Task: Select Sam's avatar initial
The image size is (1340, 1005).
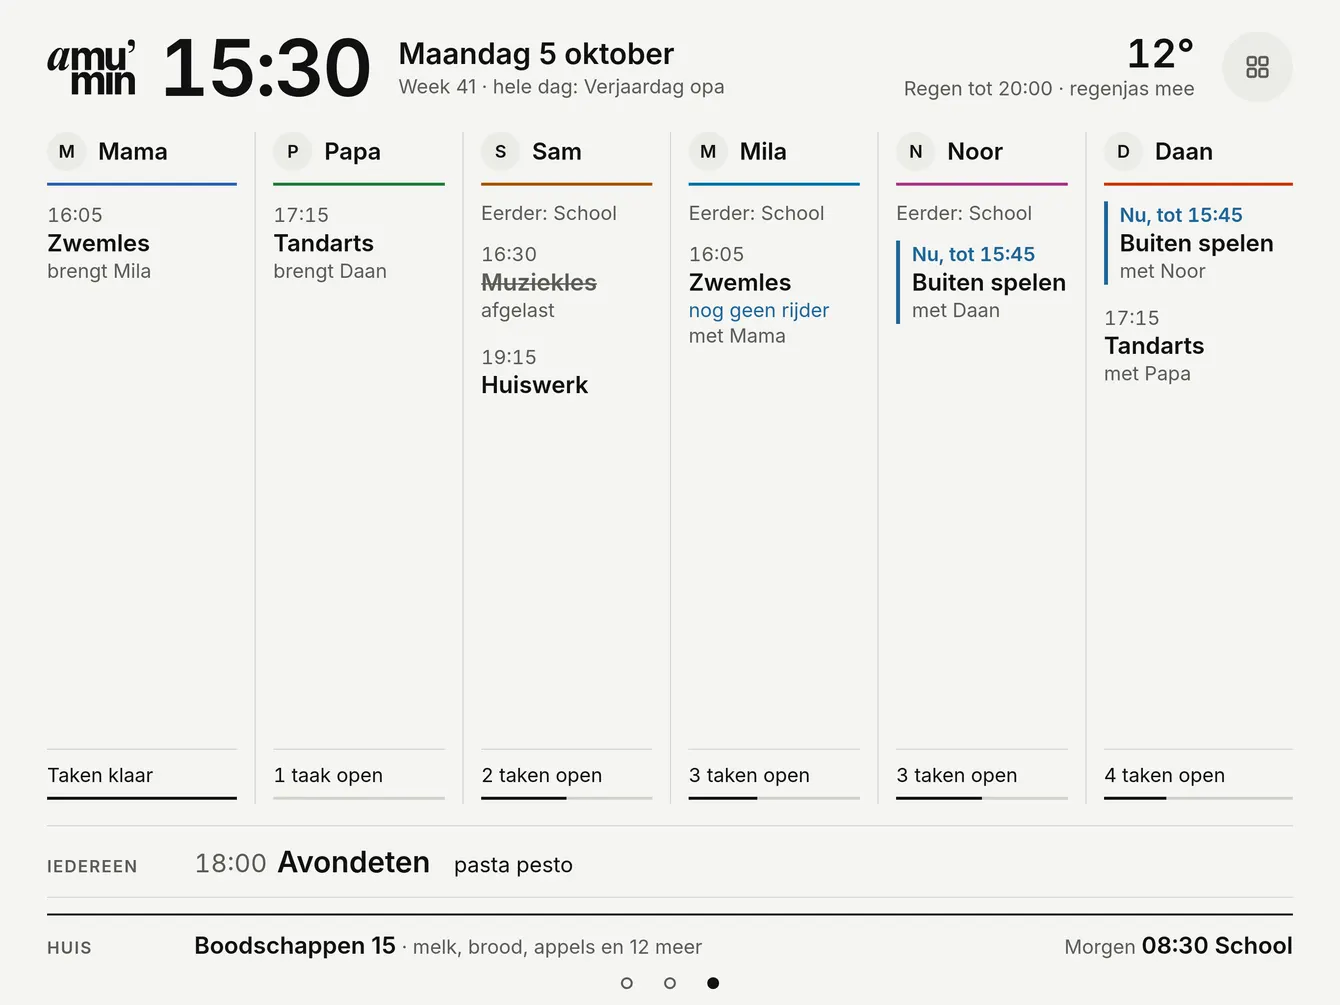Action: (x=500, y=152)
